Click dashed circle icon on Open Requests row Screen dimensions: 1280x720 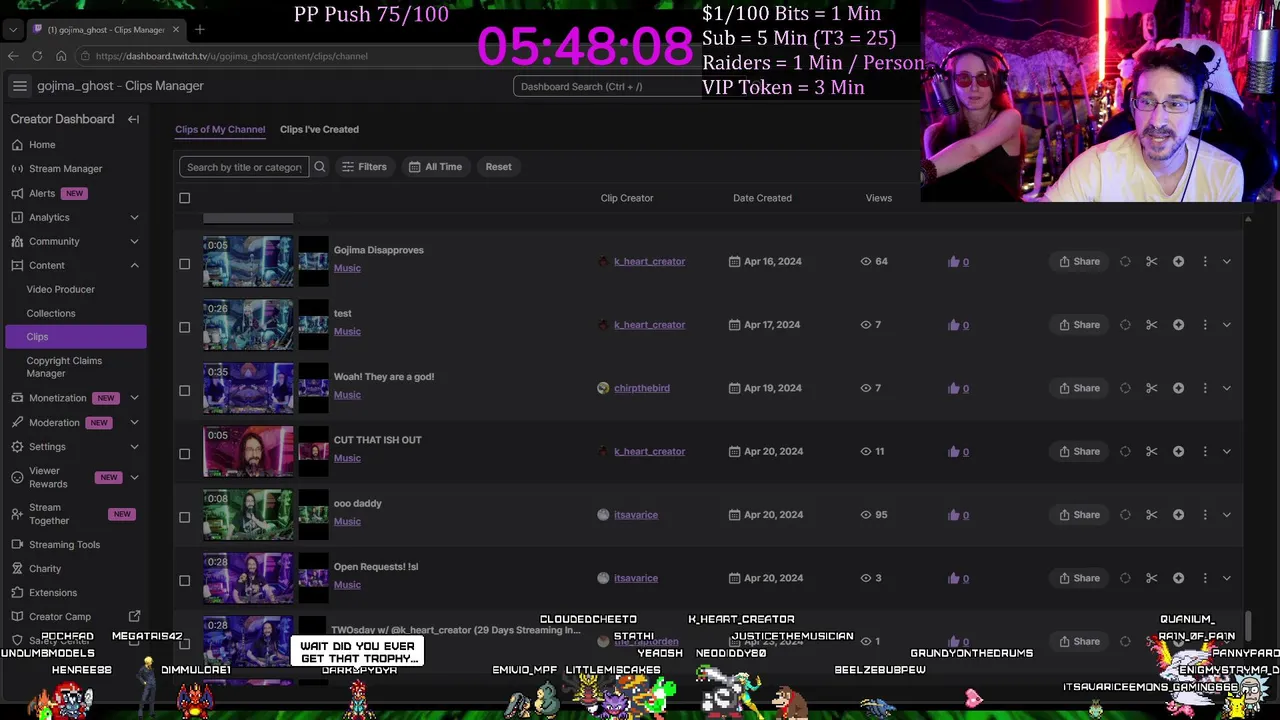[x=1125, y=578]
